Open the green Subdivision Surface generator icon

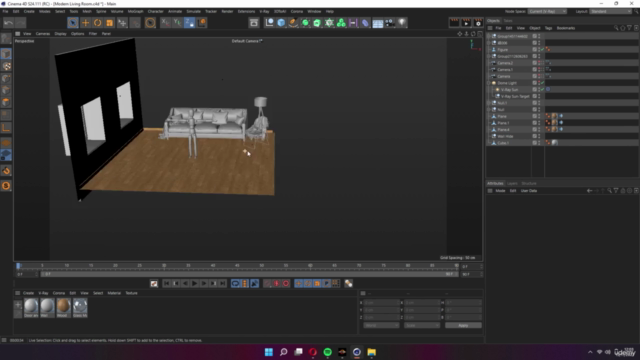305,23
